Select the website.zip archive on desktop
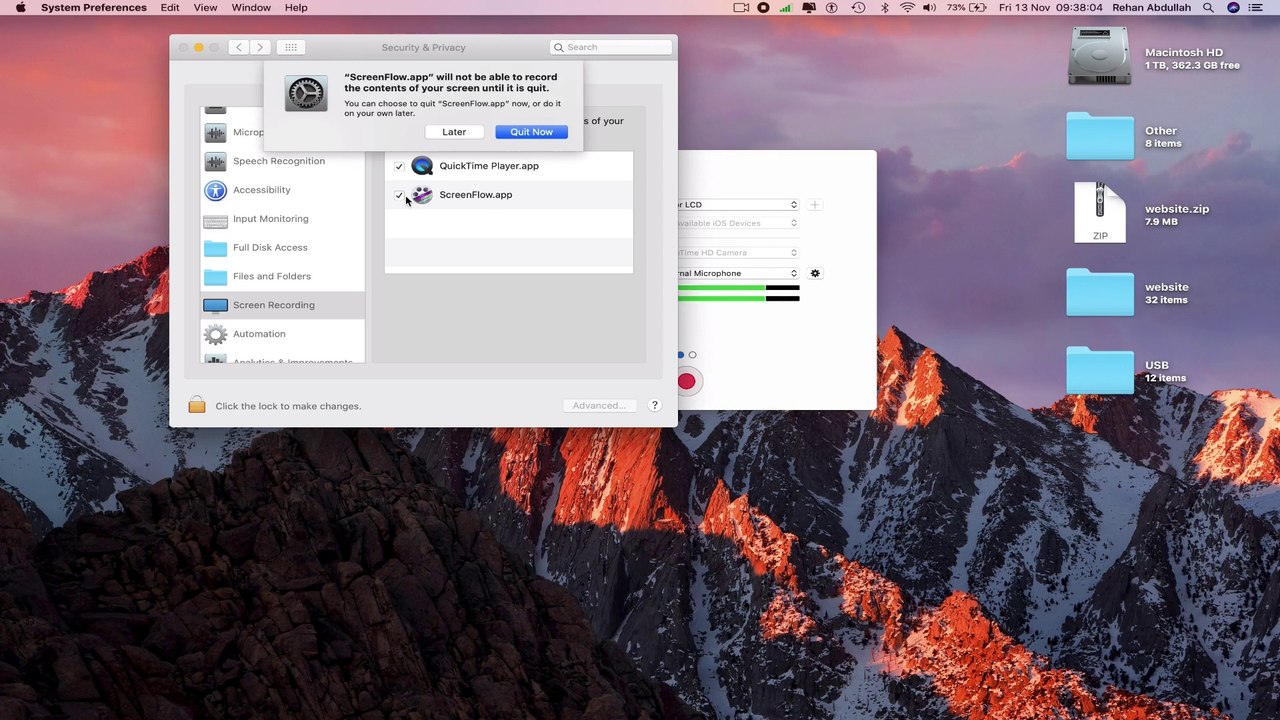 click(1099, 212)
